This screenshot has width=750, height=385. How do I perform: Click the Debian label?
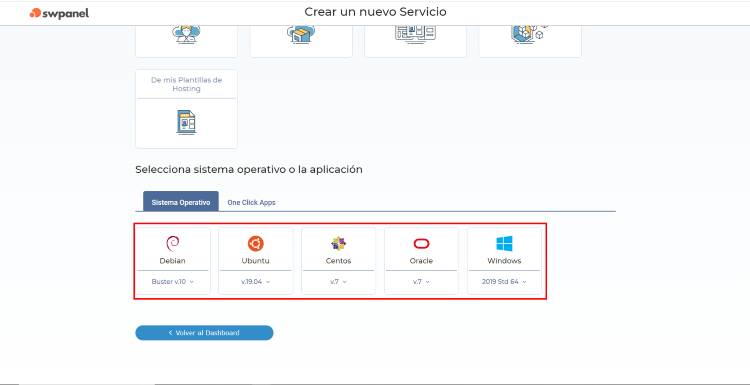(x=173, y=261)
